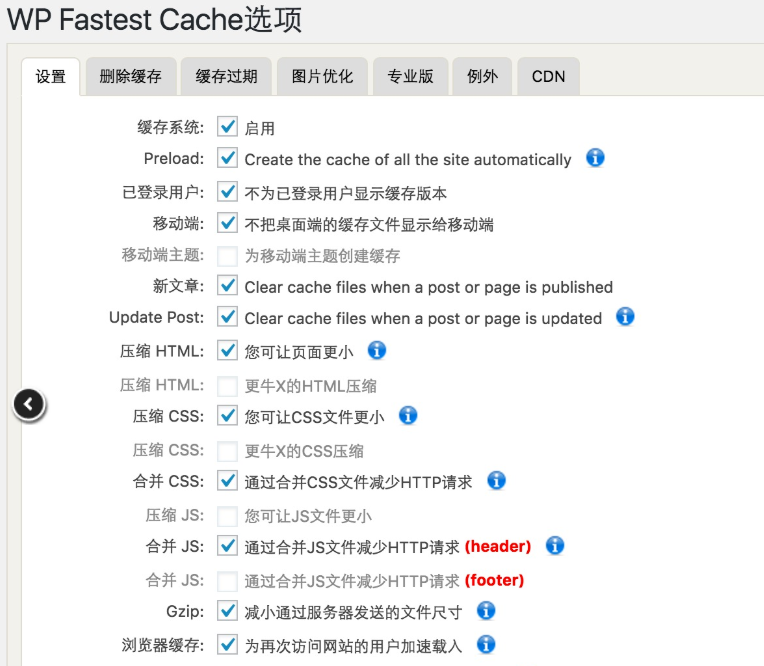Viewport: 764px width, 666px height.
Task: Check 更牛X的HTML压缩 checkbox
Action: tap(228, 385)
